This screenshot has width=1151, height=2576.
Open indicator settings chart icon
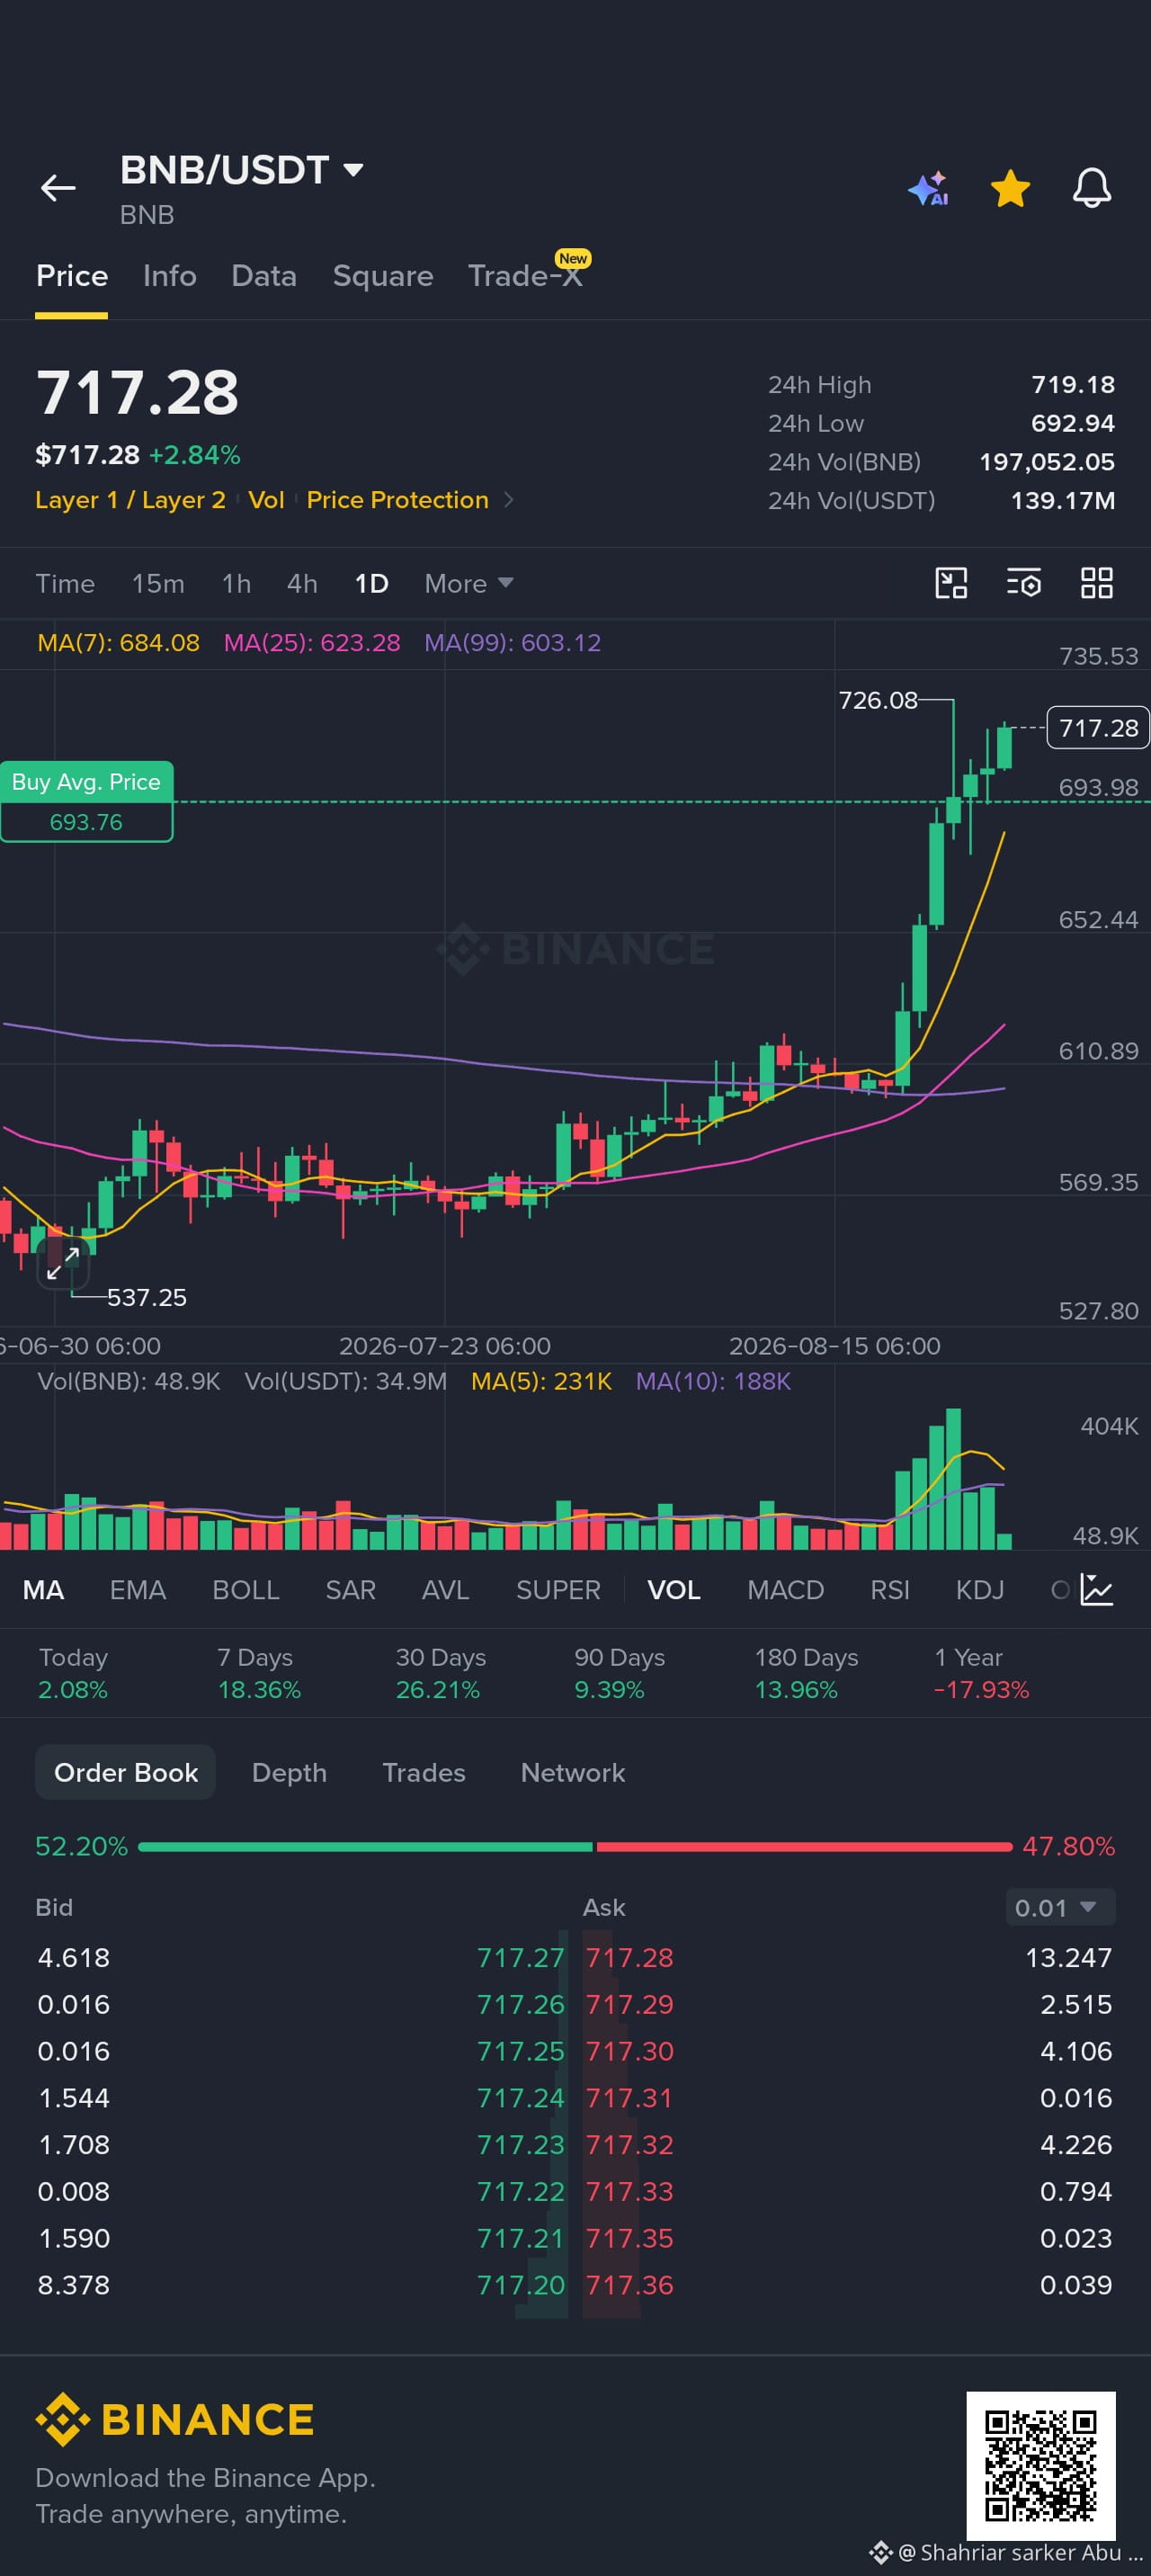tap(1097, 1590)
